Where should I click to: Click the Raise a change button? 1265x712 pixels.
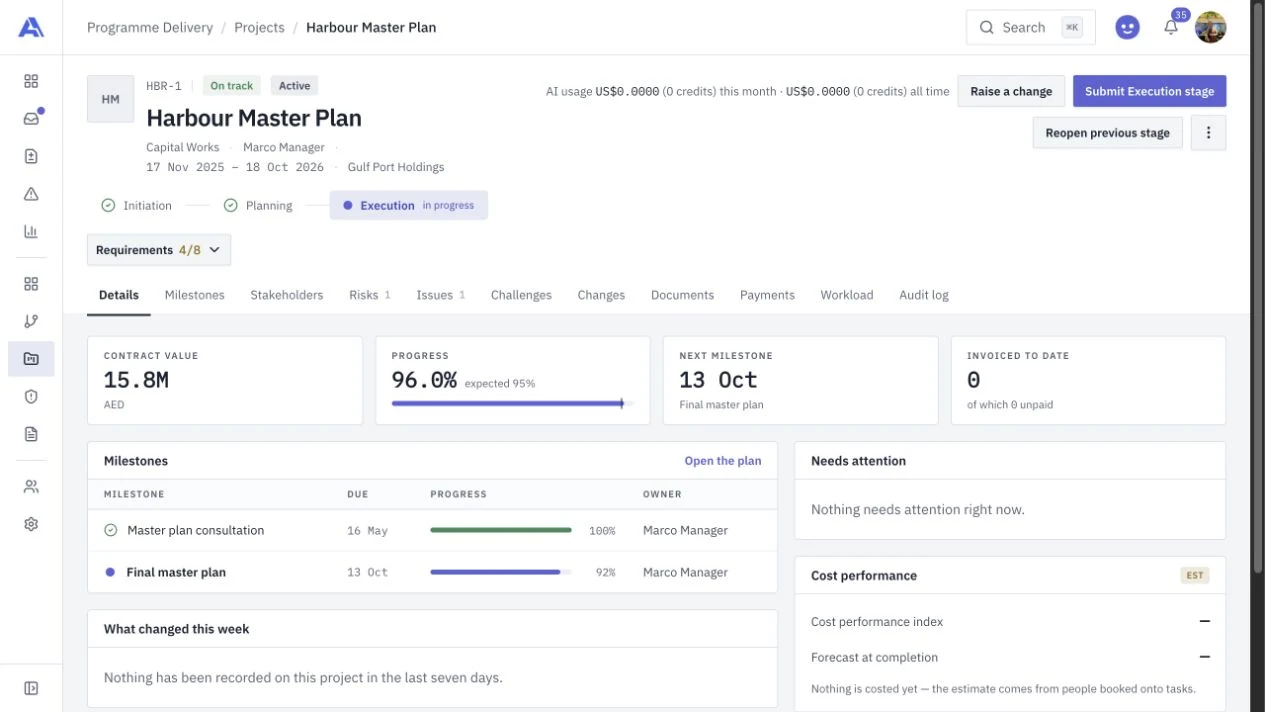1011,91
